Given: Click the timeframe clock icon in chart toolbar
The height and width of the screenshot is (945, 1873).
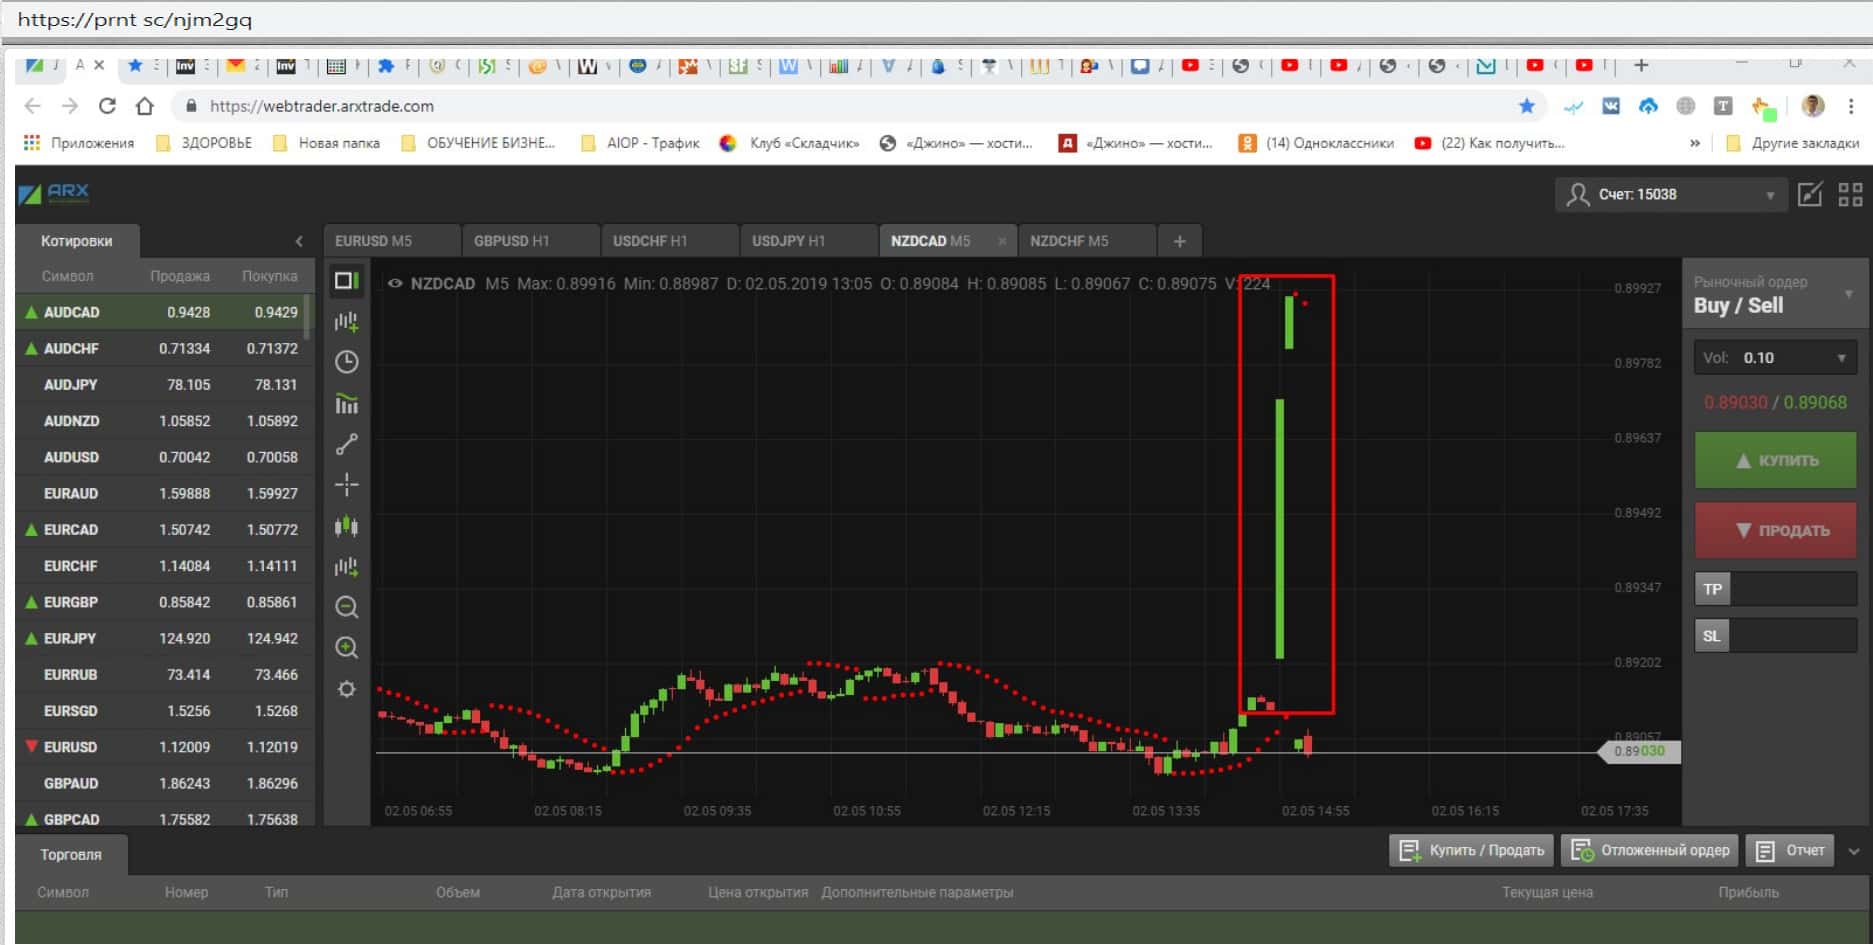Looking at the screenshot, I should 346,362.
